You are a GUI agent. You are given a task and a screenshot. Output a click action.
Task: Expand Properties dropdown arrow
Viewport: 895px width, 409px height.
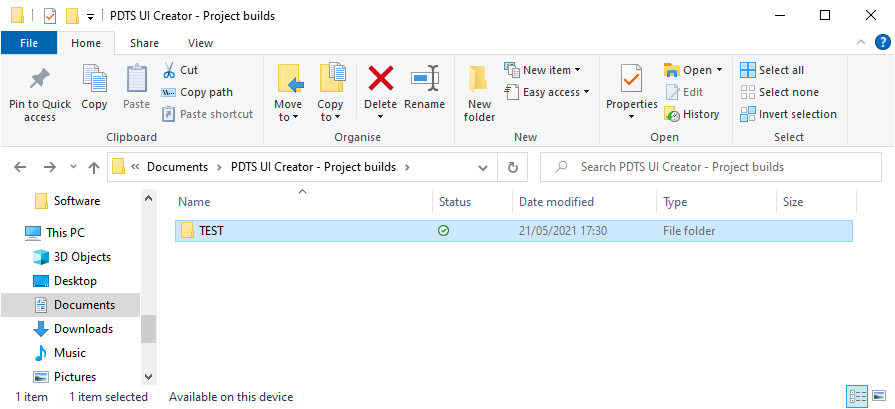[631, 117]
